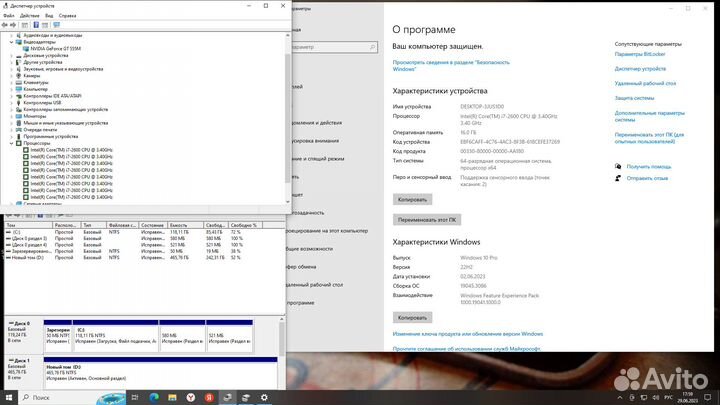The height and width of the screenshot is (405, 720).
Task: Open File Explorer from the taskbar
Action: (172, 398)
